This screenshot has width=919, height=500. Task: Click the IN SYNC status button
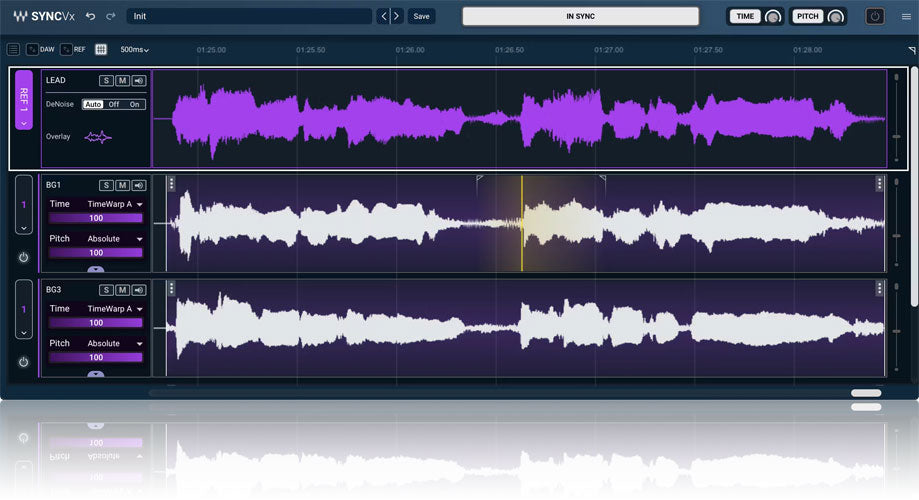[580, 16]
